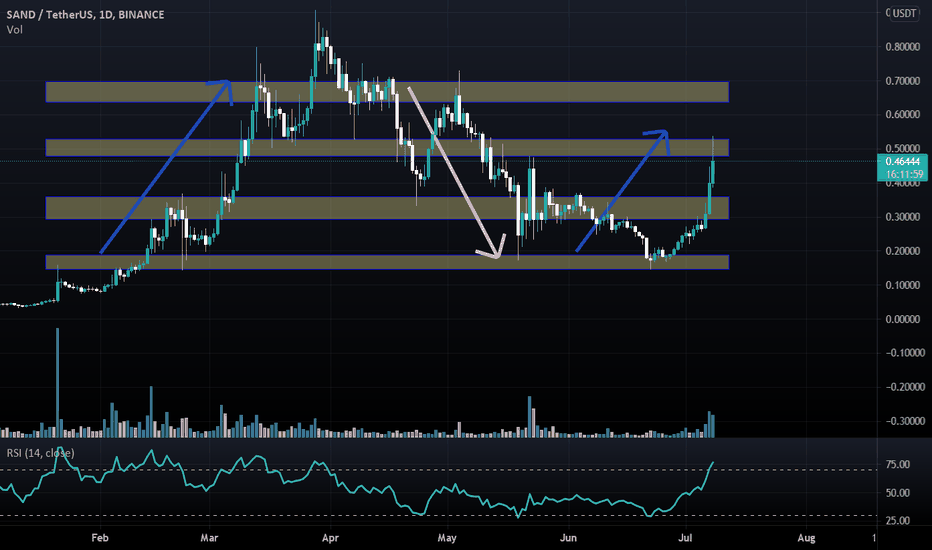
Task: Click the Mar label on time axis
Action: [x=209, y=538]
